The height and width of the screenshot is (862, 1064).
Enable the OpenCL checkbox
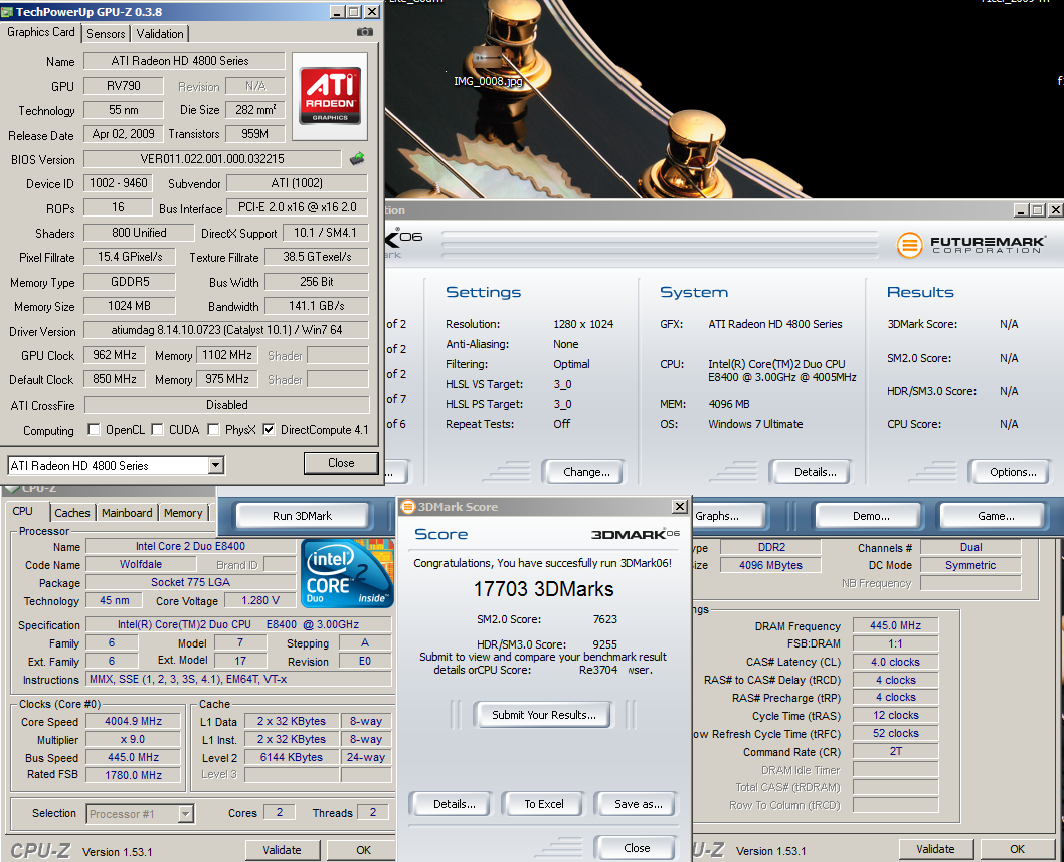94,430
